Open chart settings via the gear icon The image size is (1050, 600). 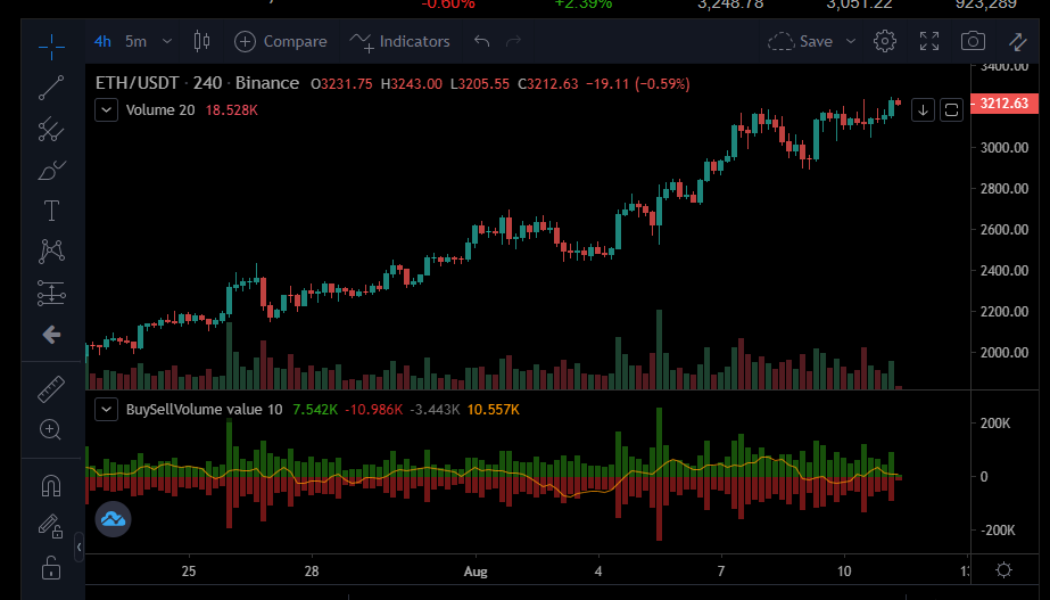coord(884,41)
